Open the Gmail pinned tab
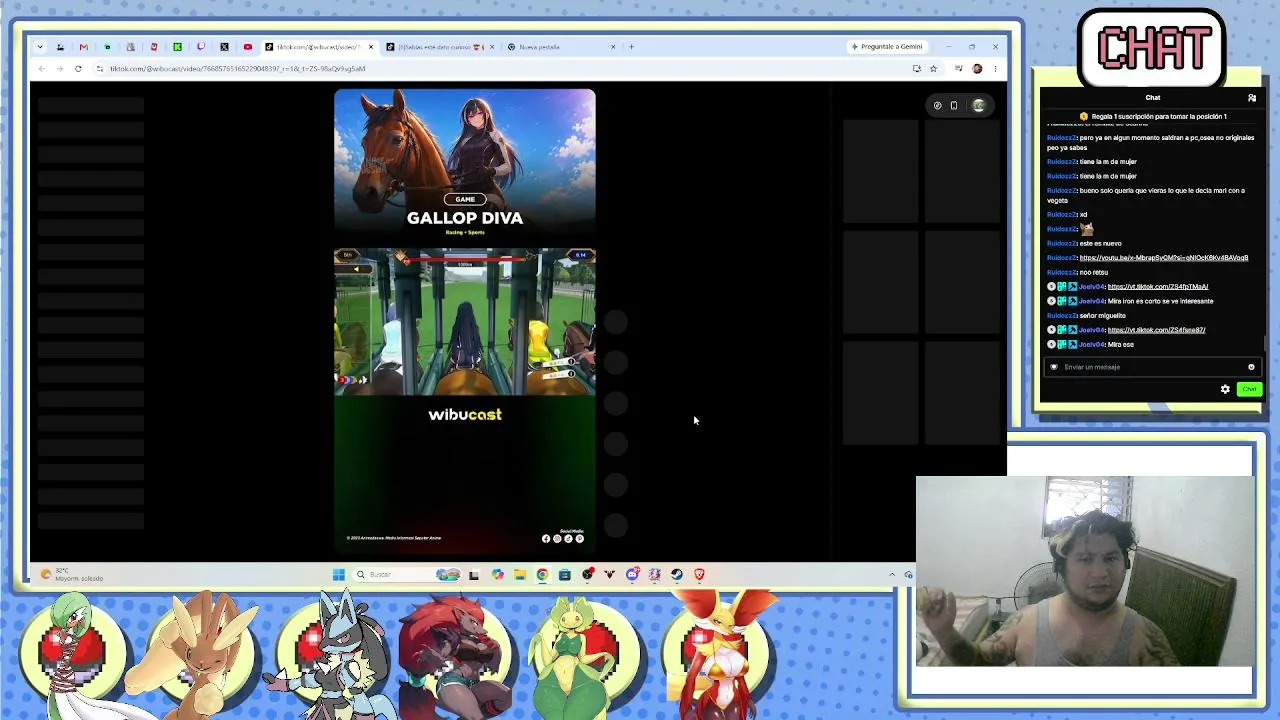 click(x=83, y=47)
